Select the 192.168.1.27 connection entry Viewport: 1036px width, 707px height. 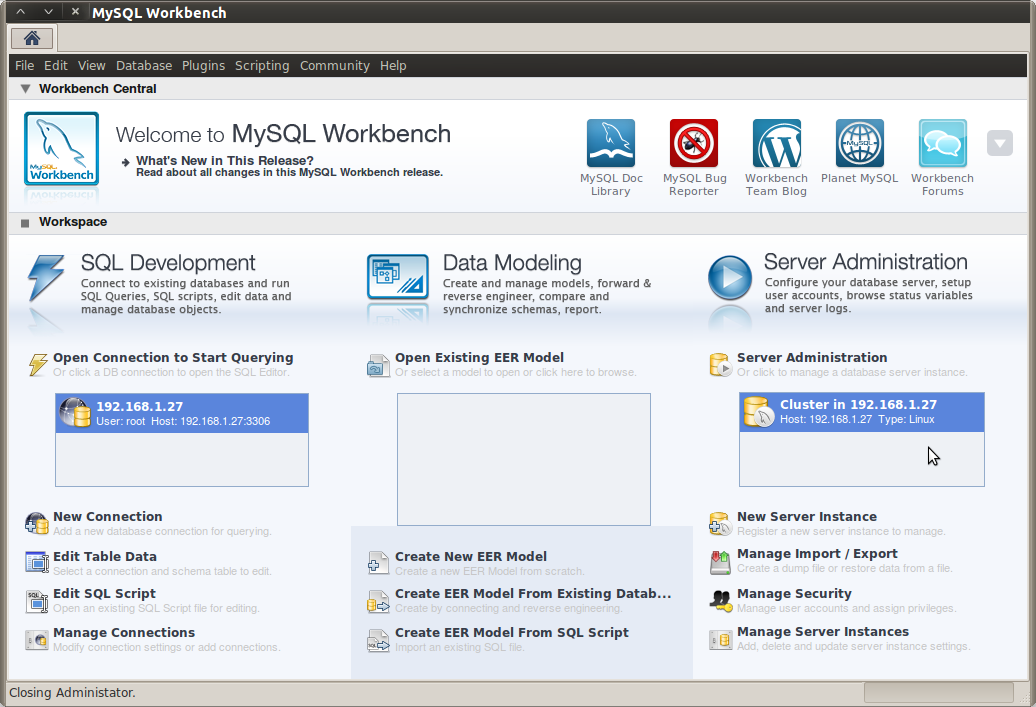tap(181, 413)
